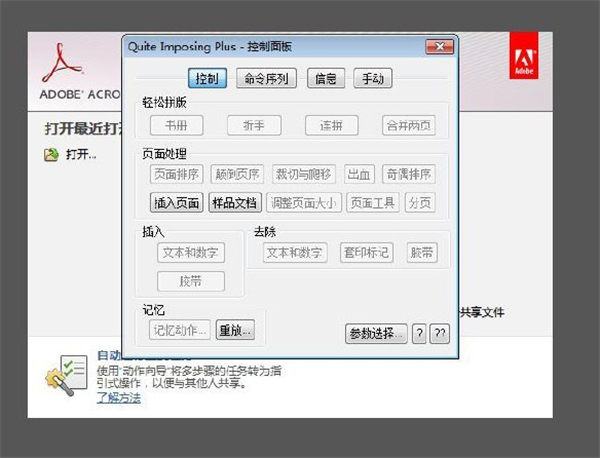
Task: Open the 了解方法 link
Action: (x=118, y=398)
